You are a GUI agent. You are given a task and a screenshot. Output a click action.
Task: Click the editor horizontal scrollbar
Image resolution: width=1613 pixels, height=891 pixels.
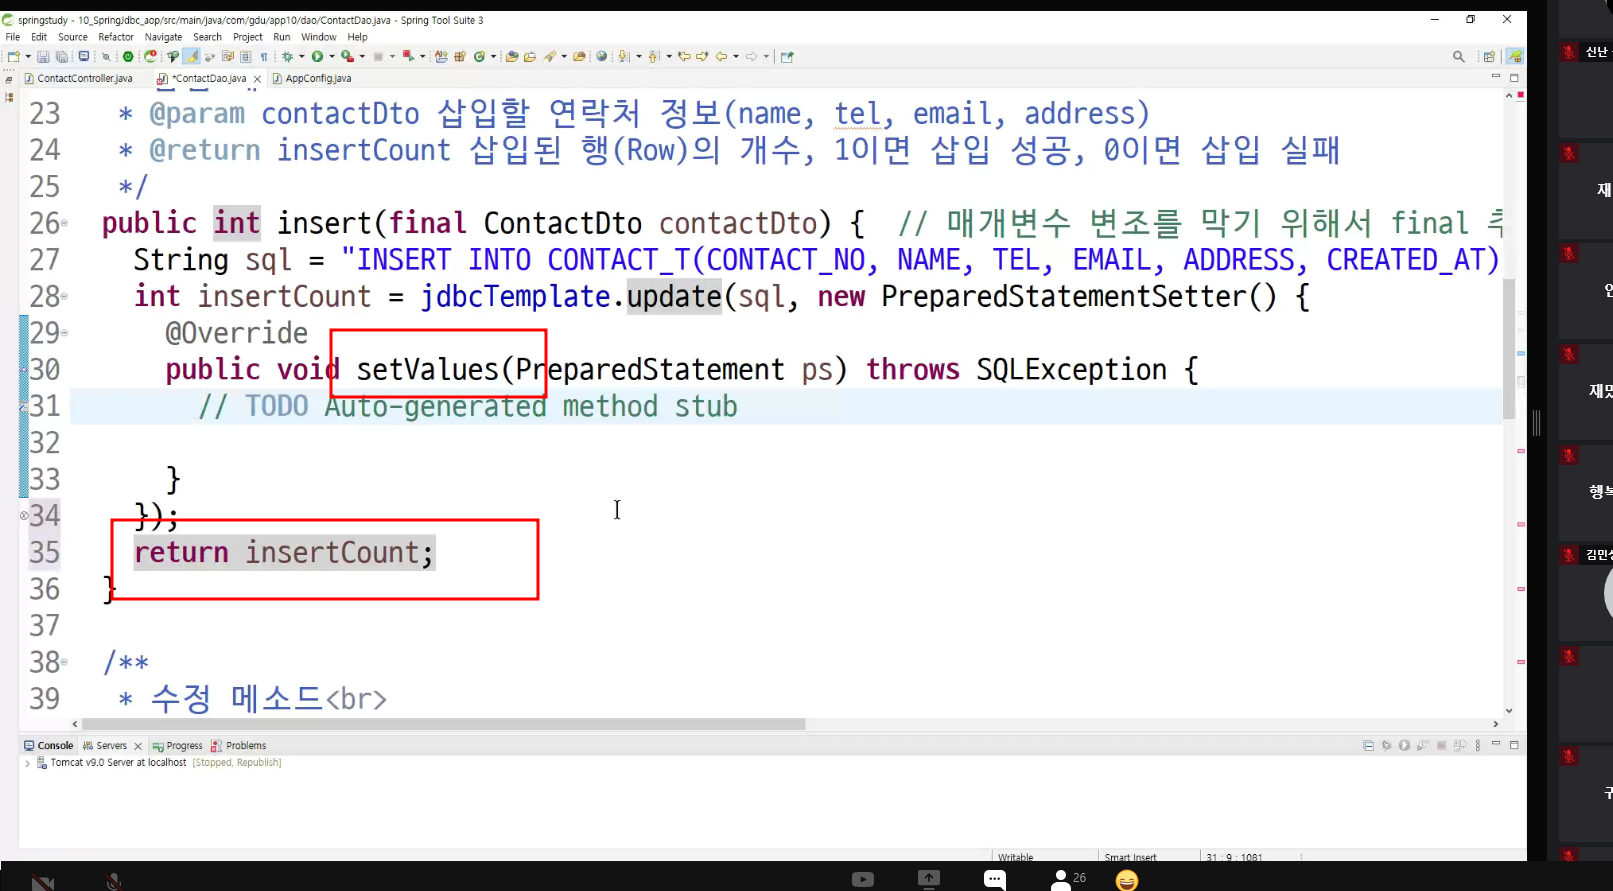(x=444, y=724)
